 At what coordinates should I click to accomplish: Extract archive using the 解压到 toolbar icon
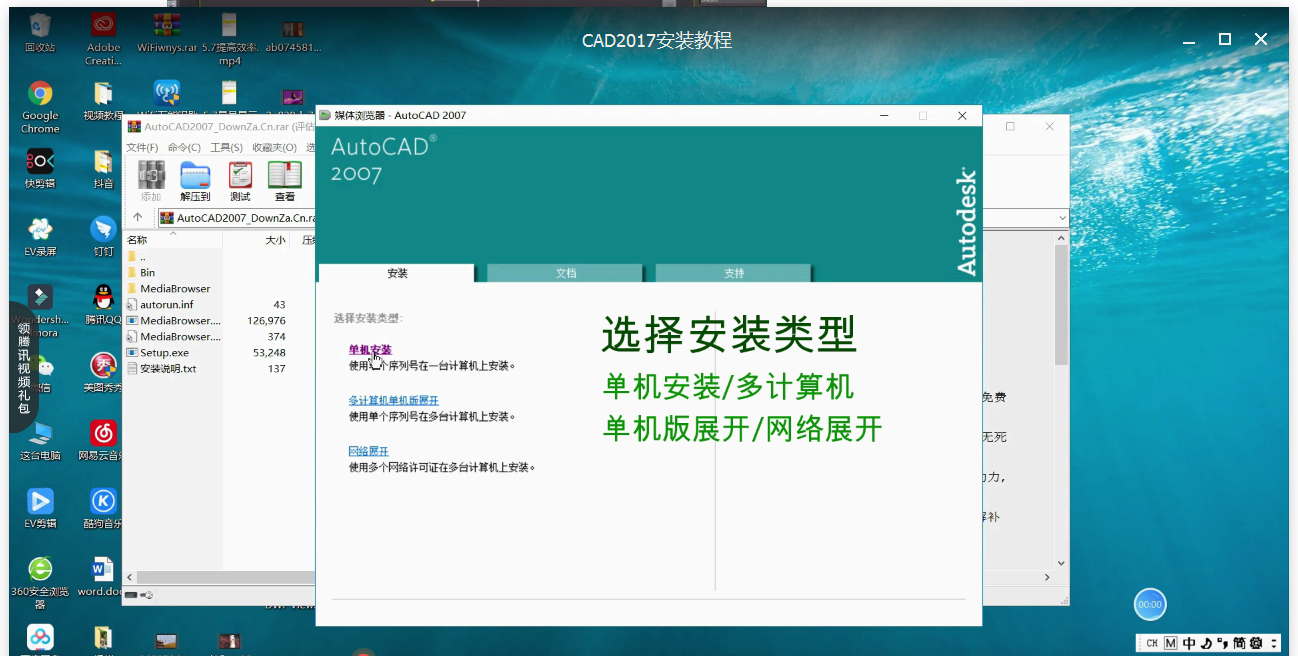[x=195, y=180]
